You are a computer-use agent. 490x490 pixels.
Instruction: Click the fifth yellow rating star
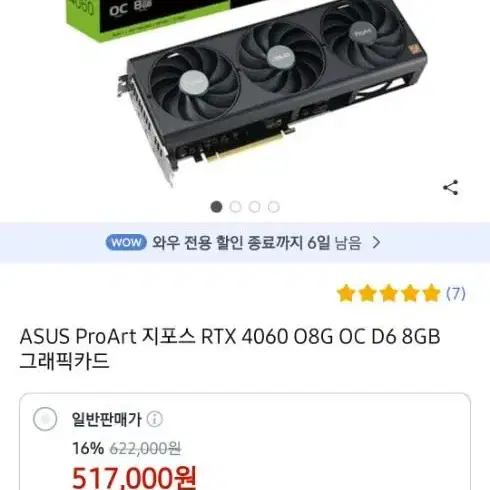431,293
